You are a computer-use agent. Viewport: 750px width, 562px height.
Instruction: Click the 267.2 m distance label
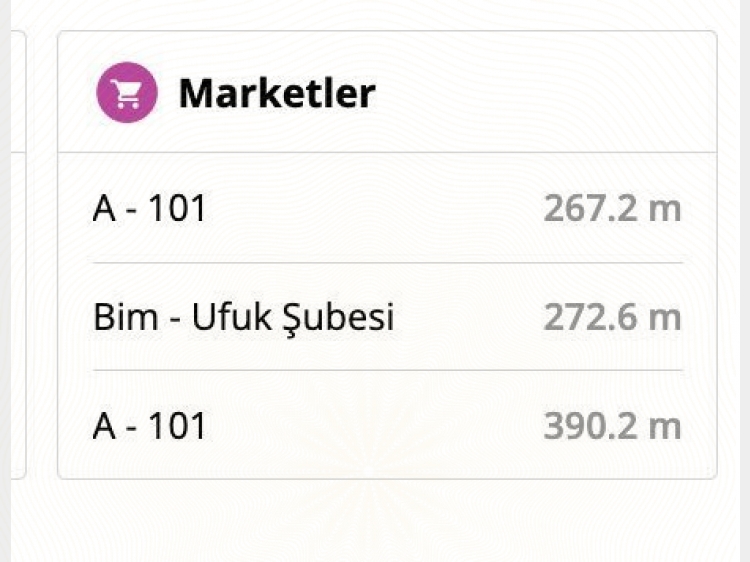(612, 209)
